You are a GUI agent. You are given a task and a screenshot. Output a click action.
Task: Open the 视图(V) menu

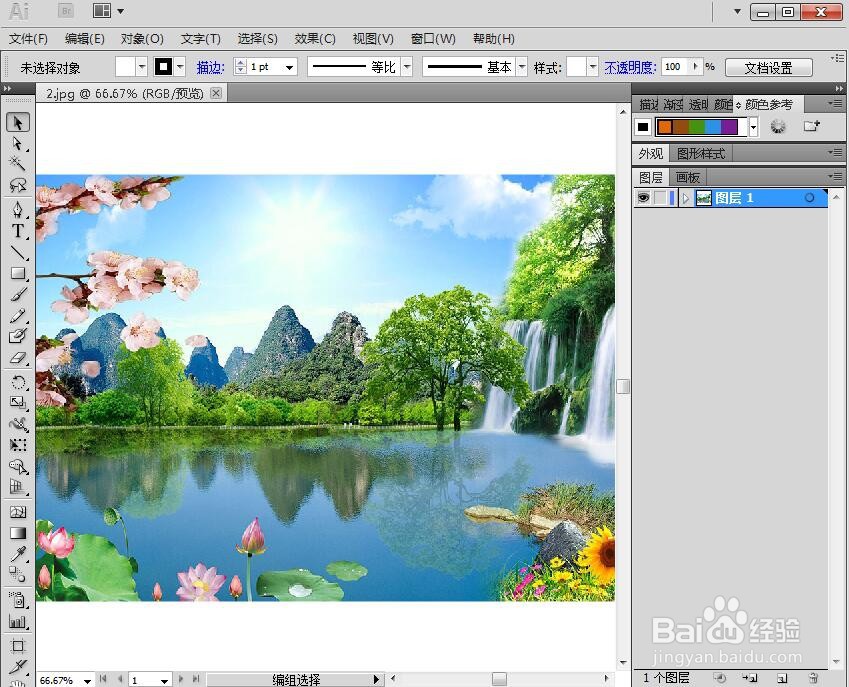[x=373, y=39]
